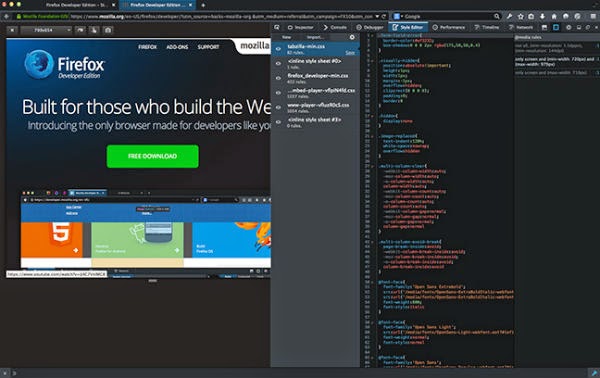600x378 pixels.
Task: Switch to the first Firefox Developer Edition browser tab
Action: pos(76,5)
